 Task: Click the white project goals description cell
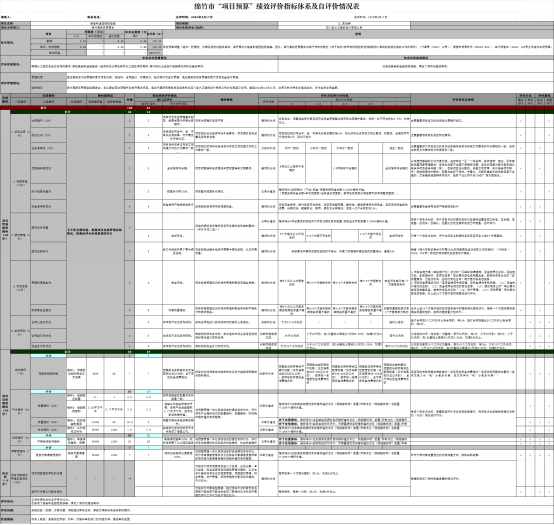click(x=154, y=66)
